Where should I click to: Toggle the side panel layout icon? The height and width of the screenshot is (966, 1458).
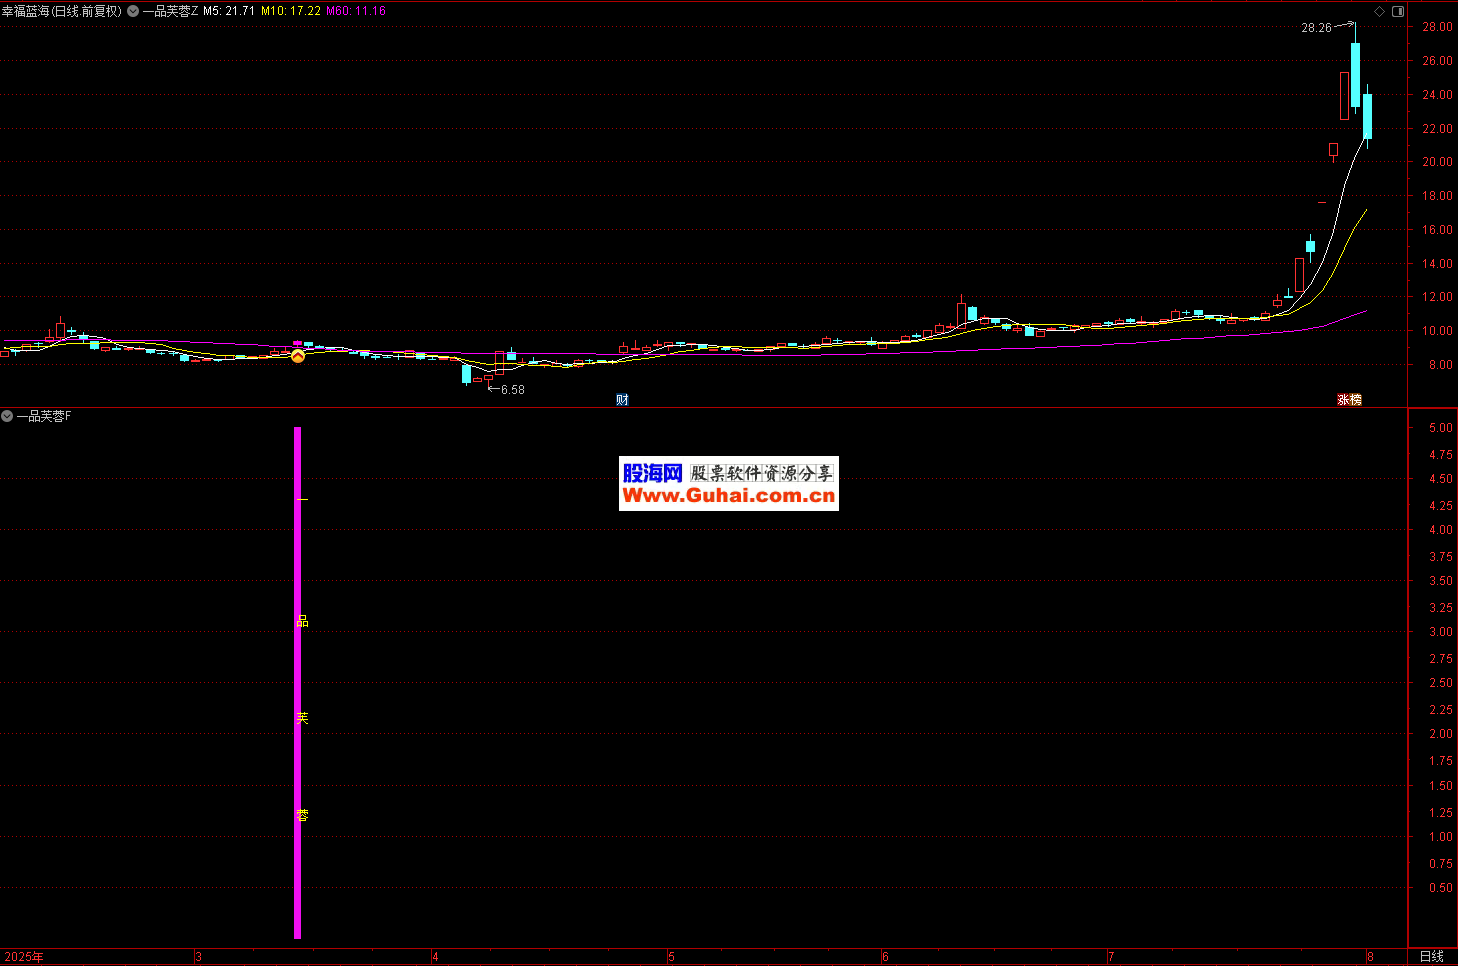[x=1398, y=11]
